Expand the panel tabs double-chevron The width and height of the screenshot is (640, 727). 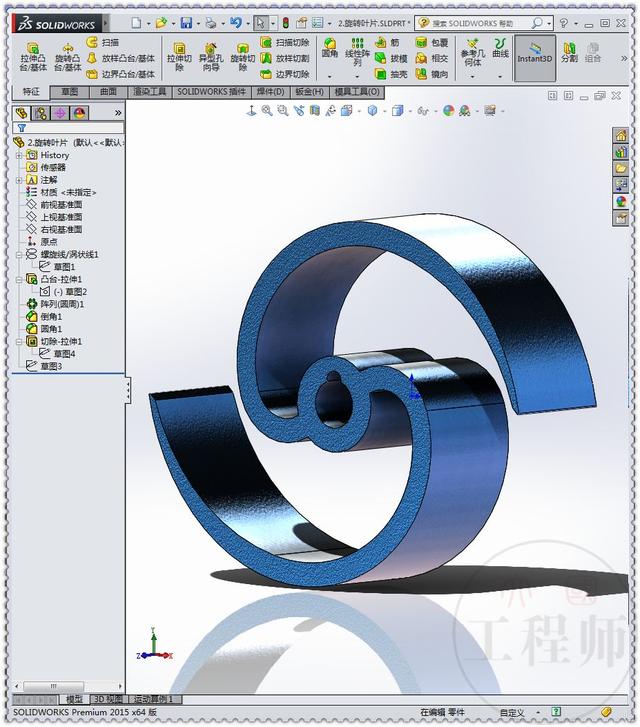(118, 113)
